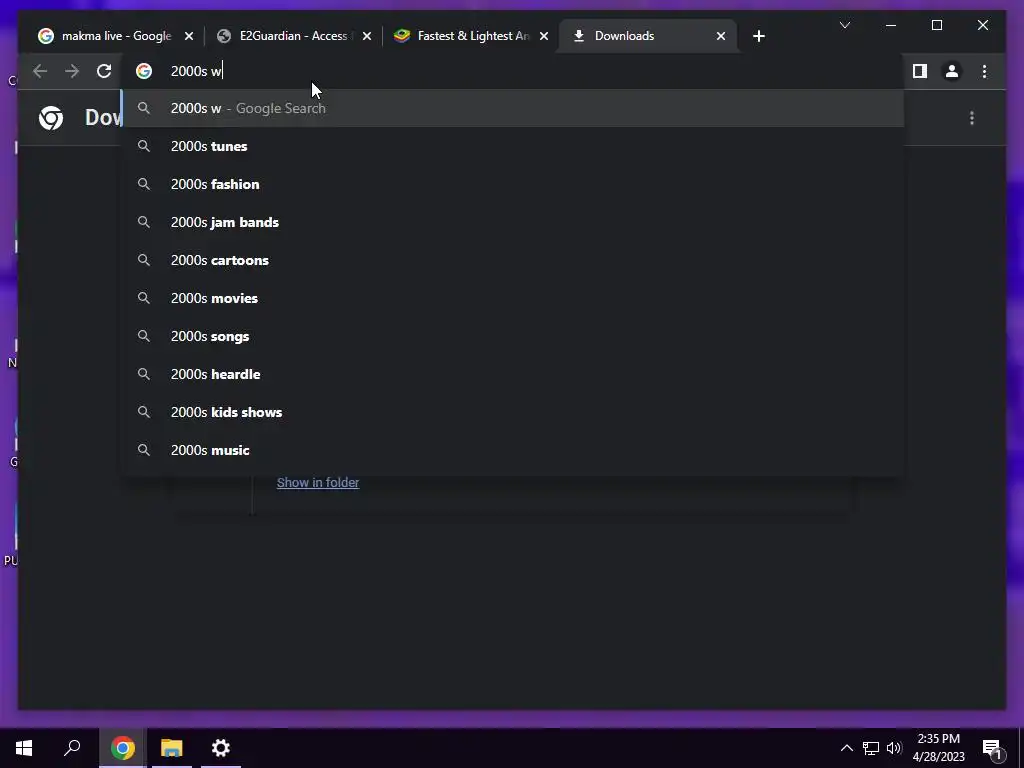This screenshot has height=768, width=1024.
Task: Close the Fastest & Lightest tab
Action: (544, 36)
